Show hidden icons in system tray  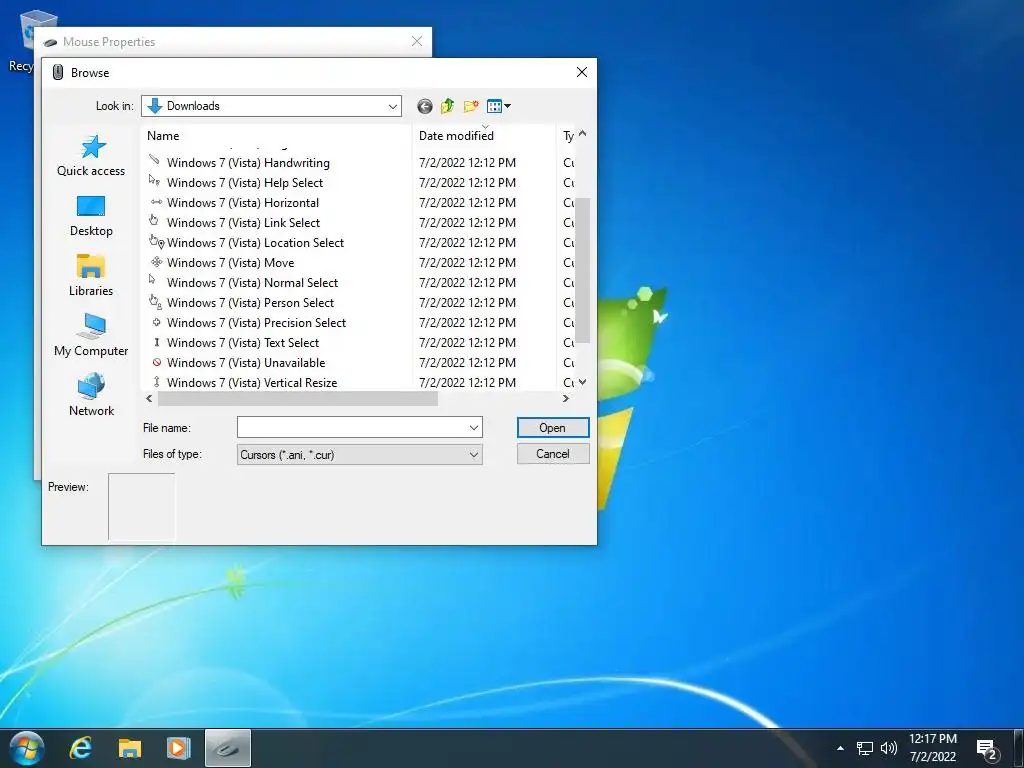pos(840,748)
